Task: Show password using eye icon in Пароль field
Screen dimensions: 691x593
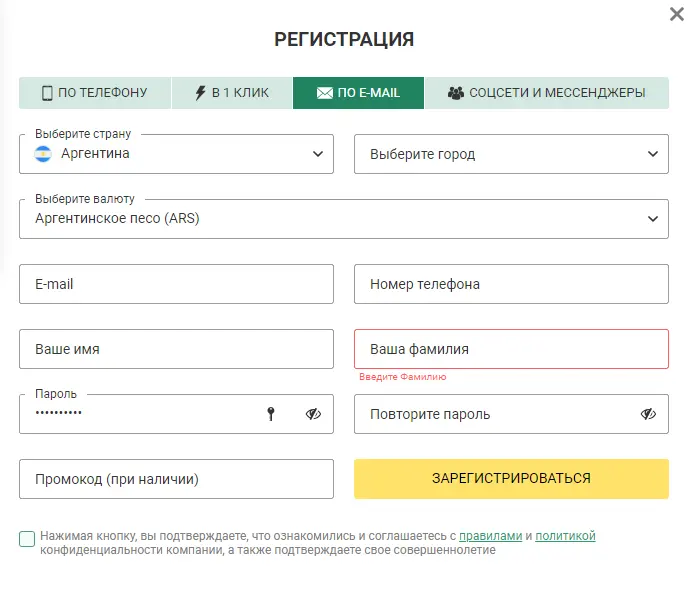Action: [x=313, y=414]
